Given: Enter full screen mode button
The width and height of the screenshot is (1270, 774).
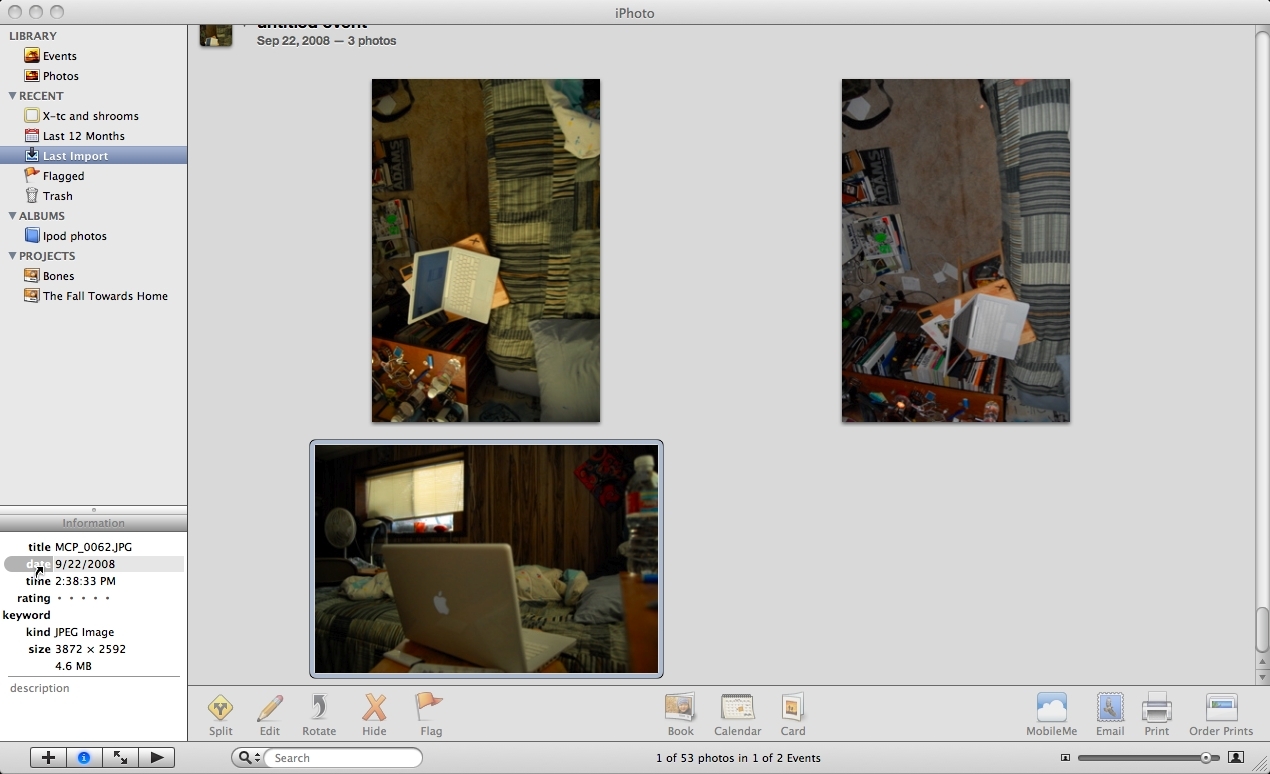Looking at the screenshot, I should pos(120,758).
